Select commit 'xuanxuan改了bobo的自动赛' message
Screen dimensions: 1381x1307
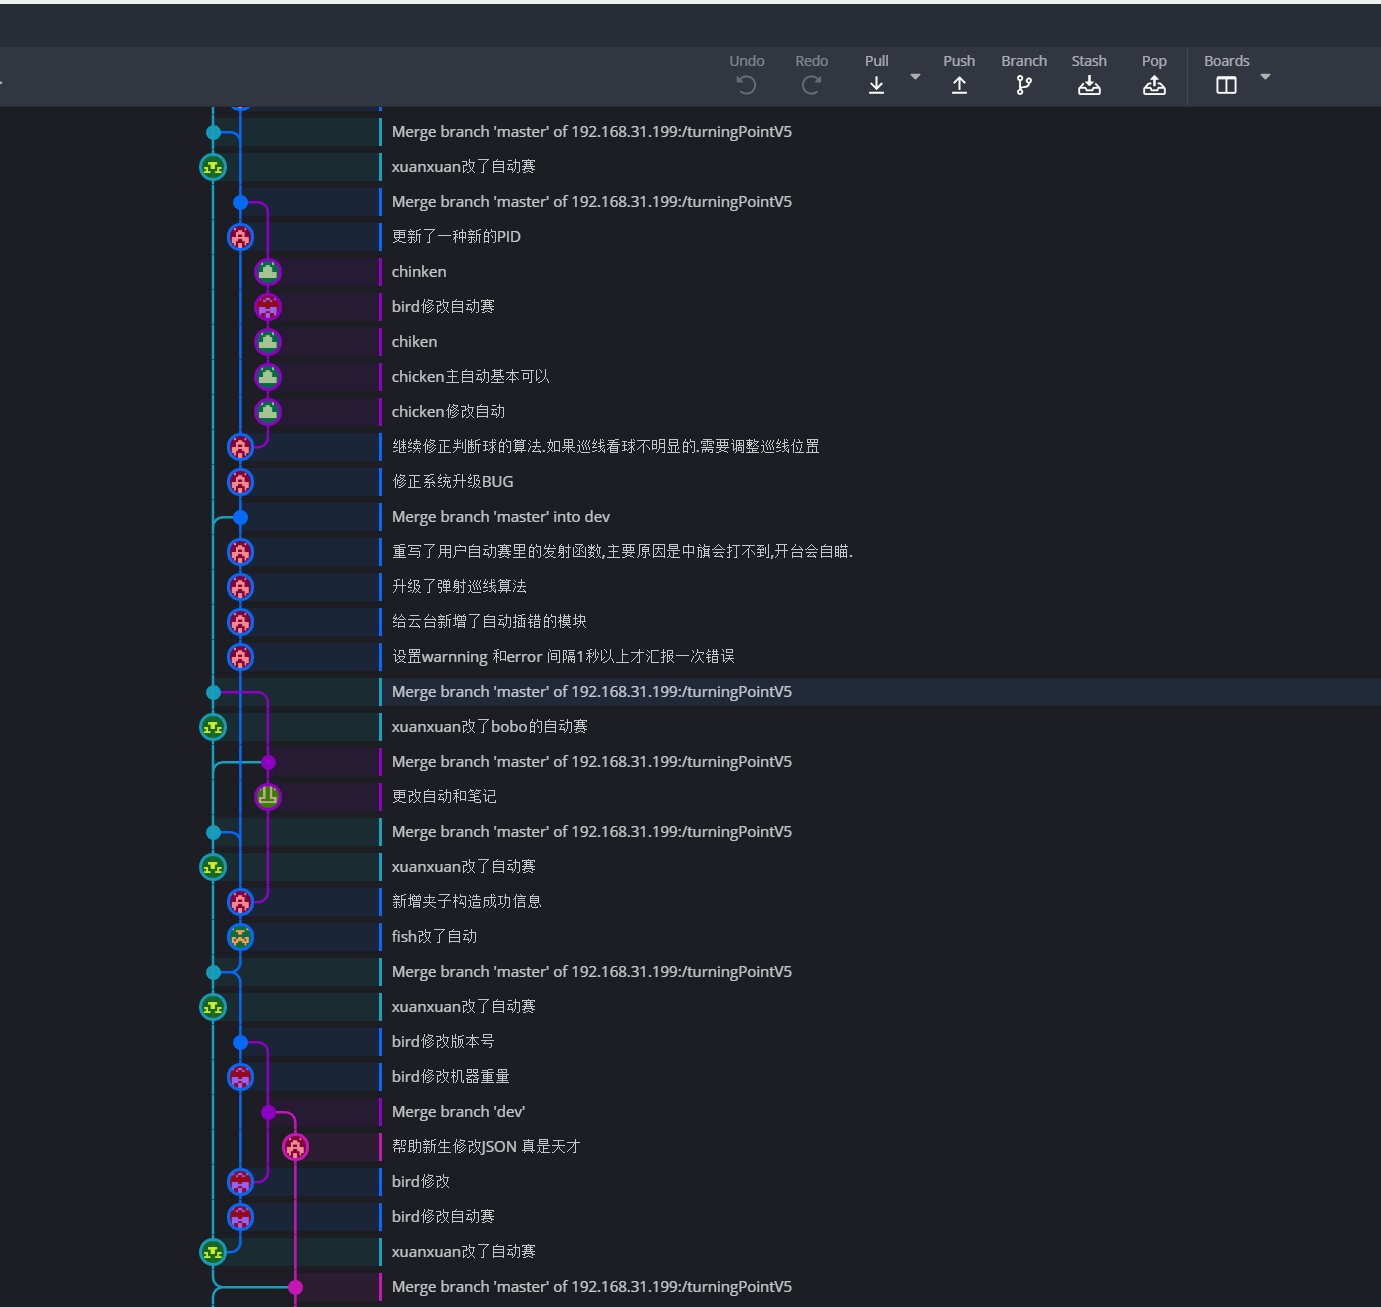489,727
